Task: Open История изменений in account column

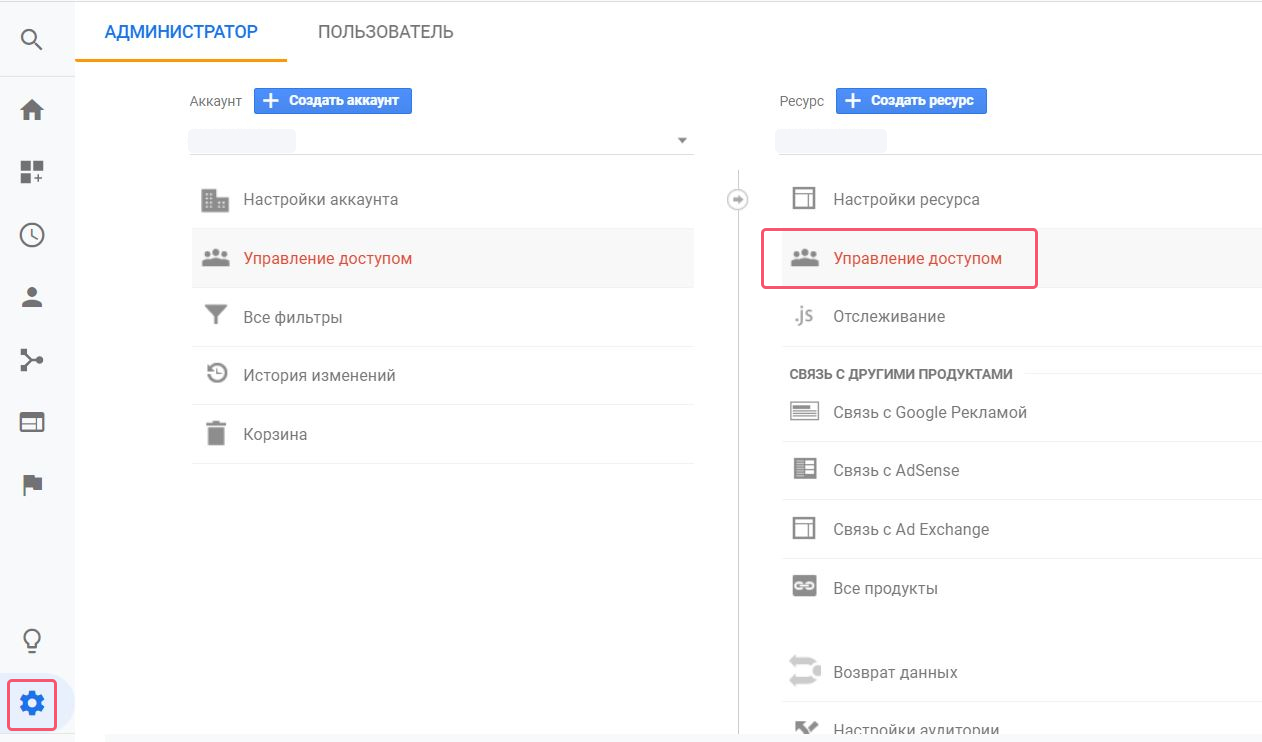Action: point(442,376)
